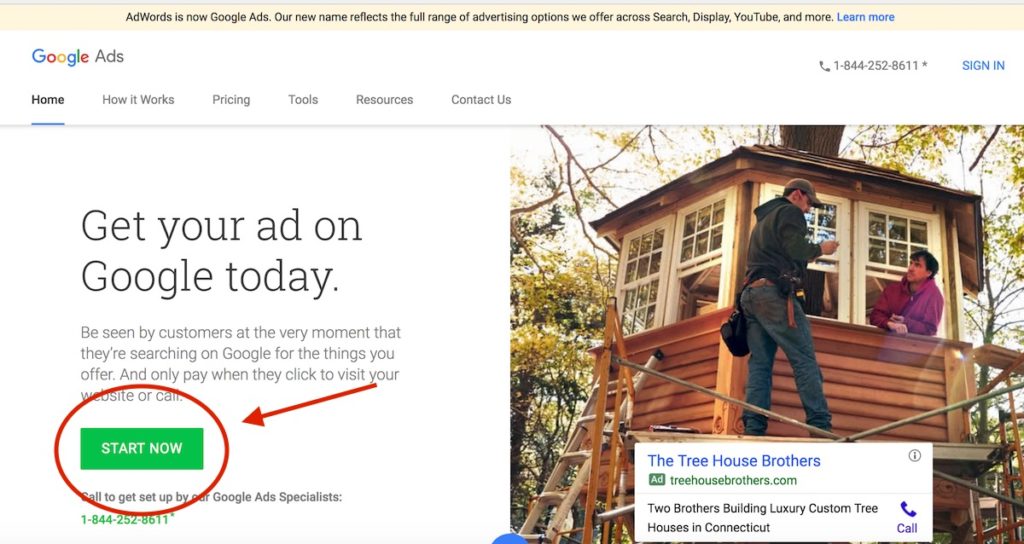Click 'Call to get set up' text line
This screenshot has width=1024, height=544.
[211, 497]
